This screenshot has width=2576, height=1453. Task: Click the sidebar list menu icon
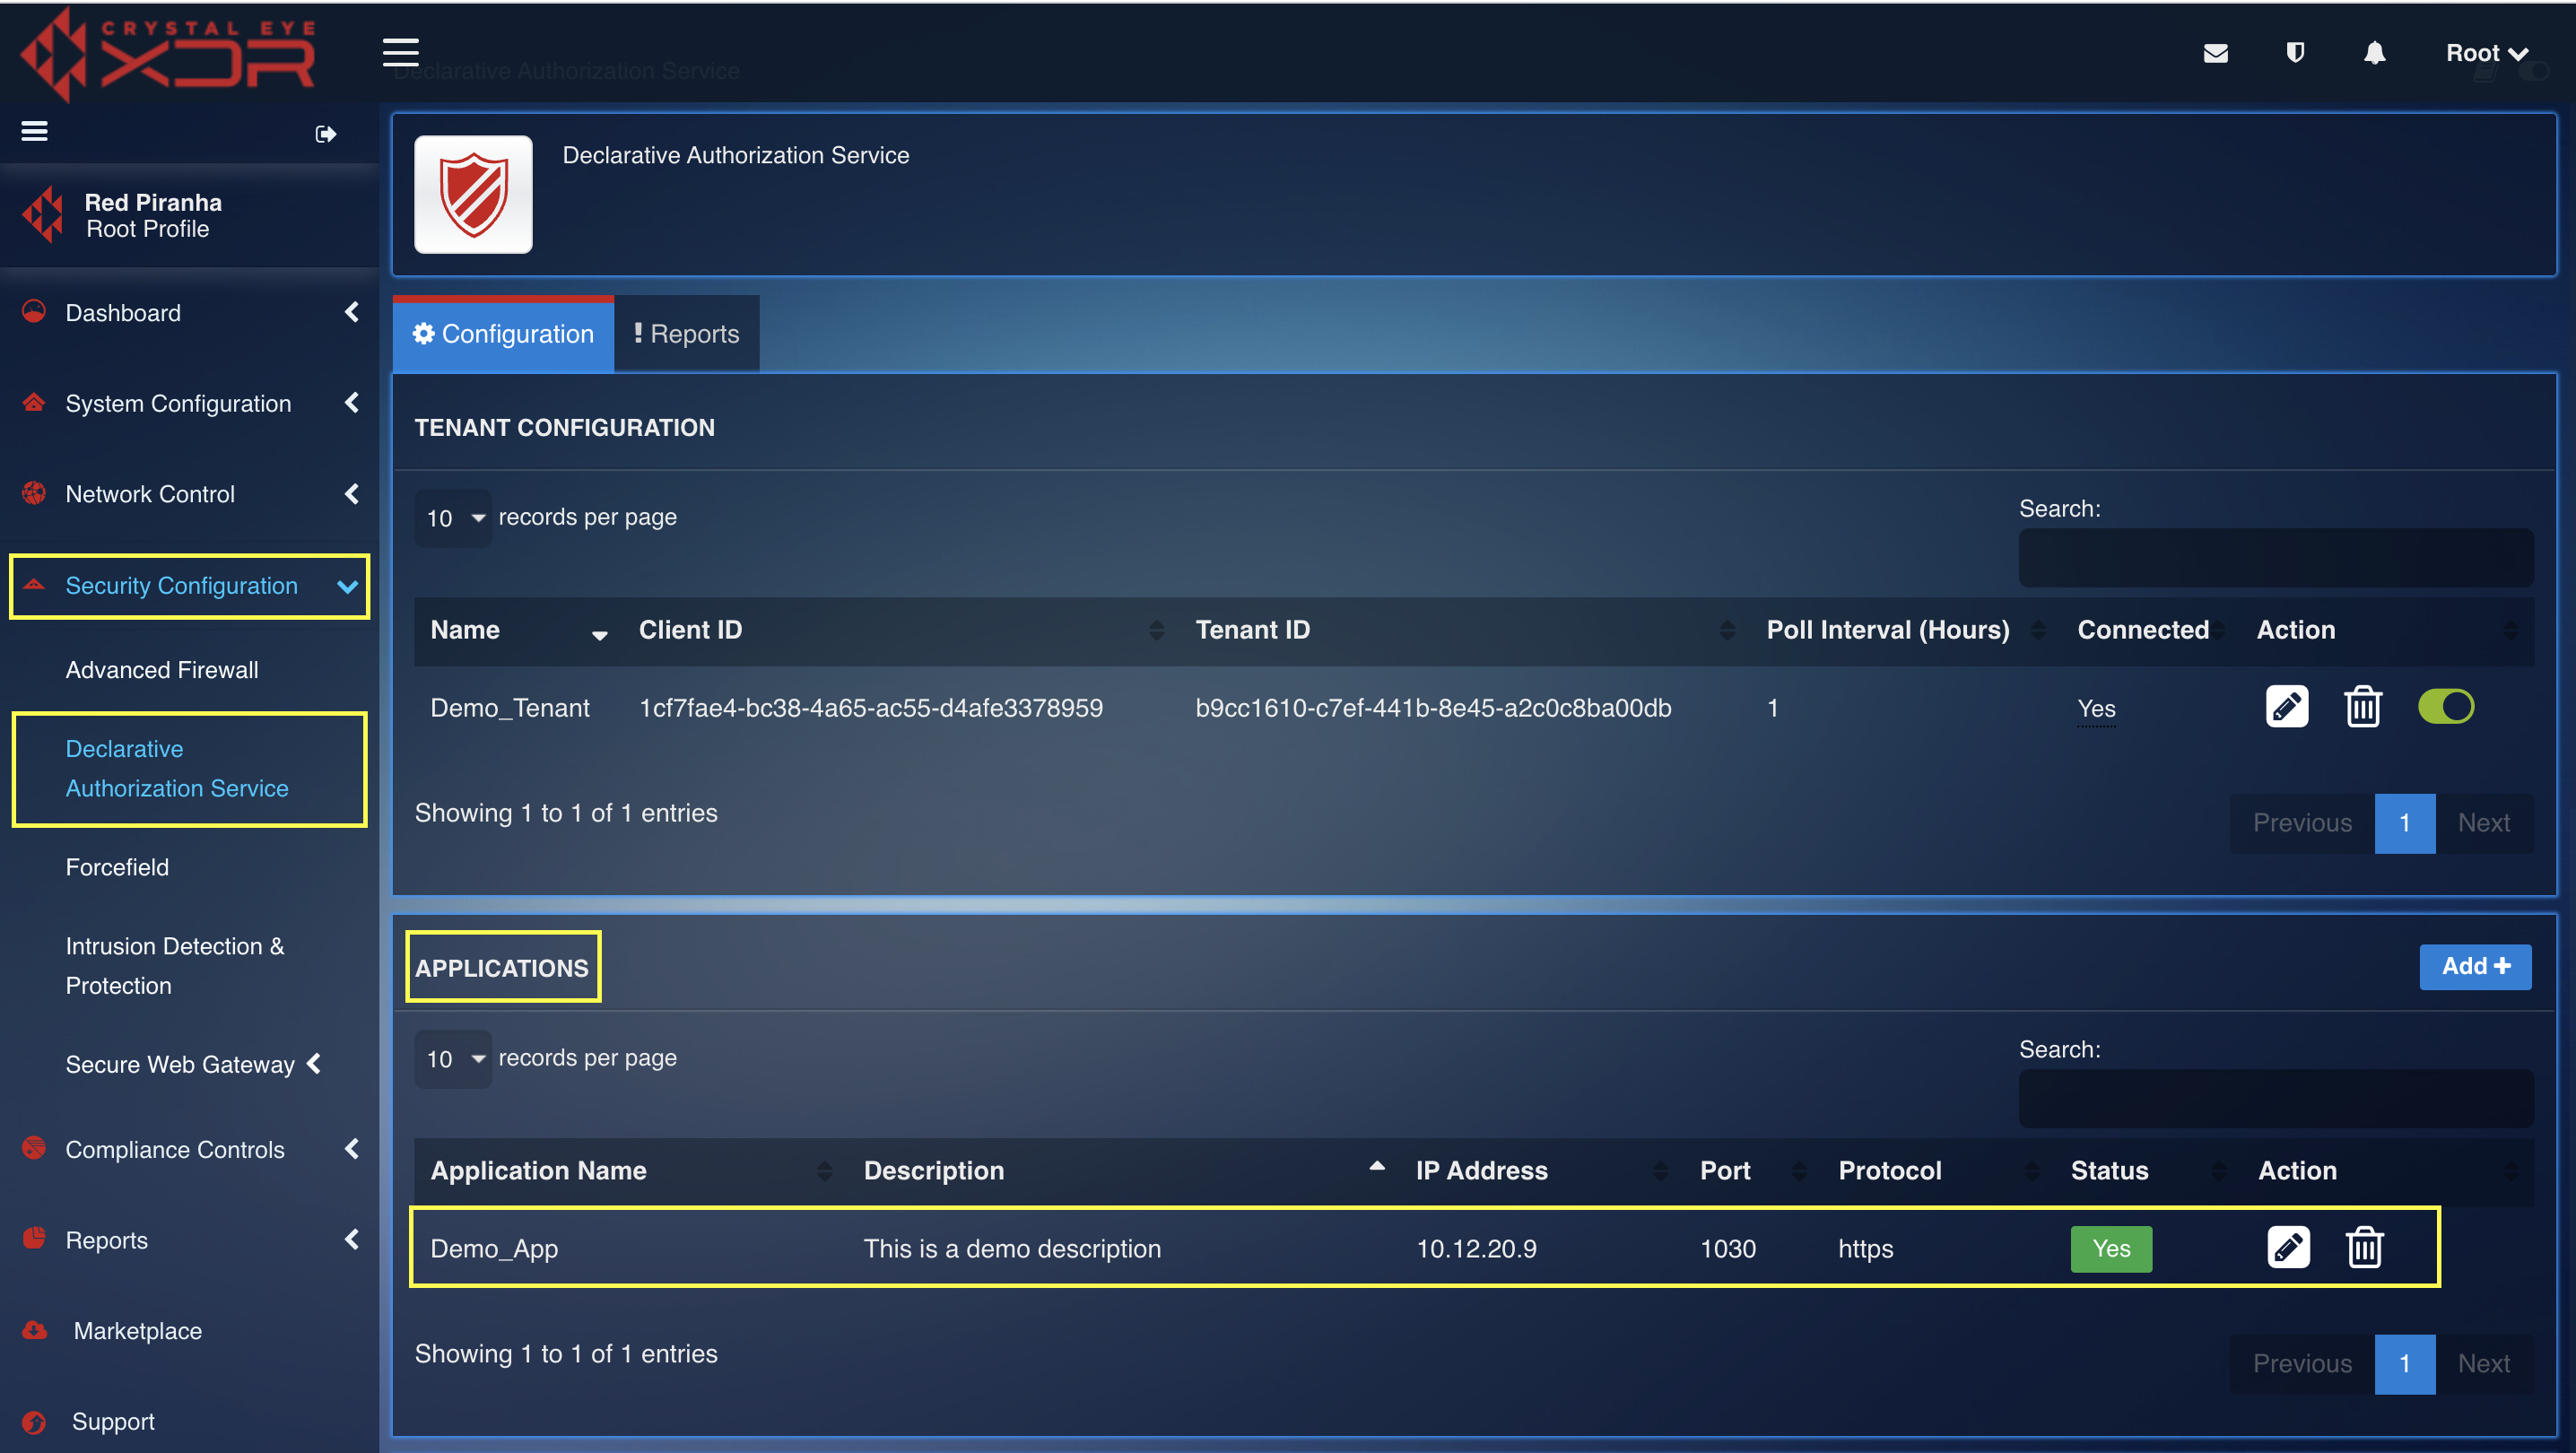click(x=35, y=131)
